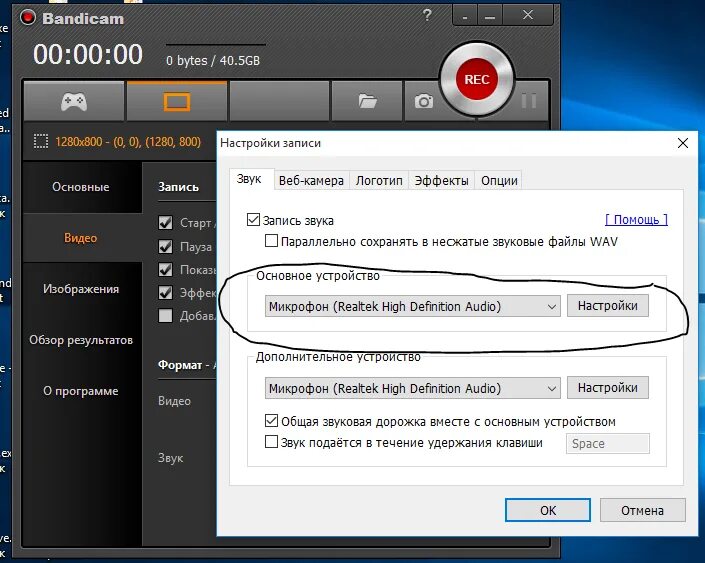Switch to the Логотип tab

coord(379,181)
